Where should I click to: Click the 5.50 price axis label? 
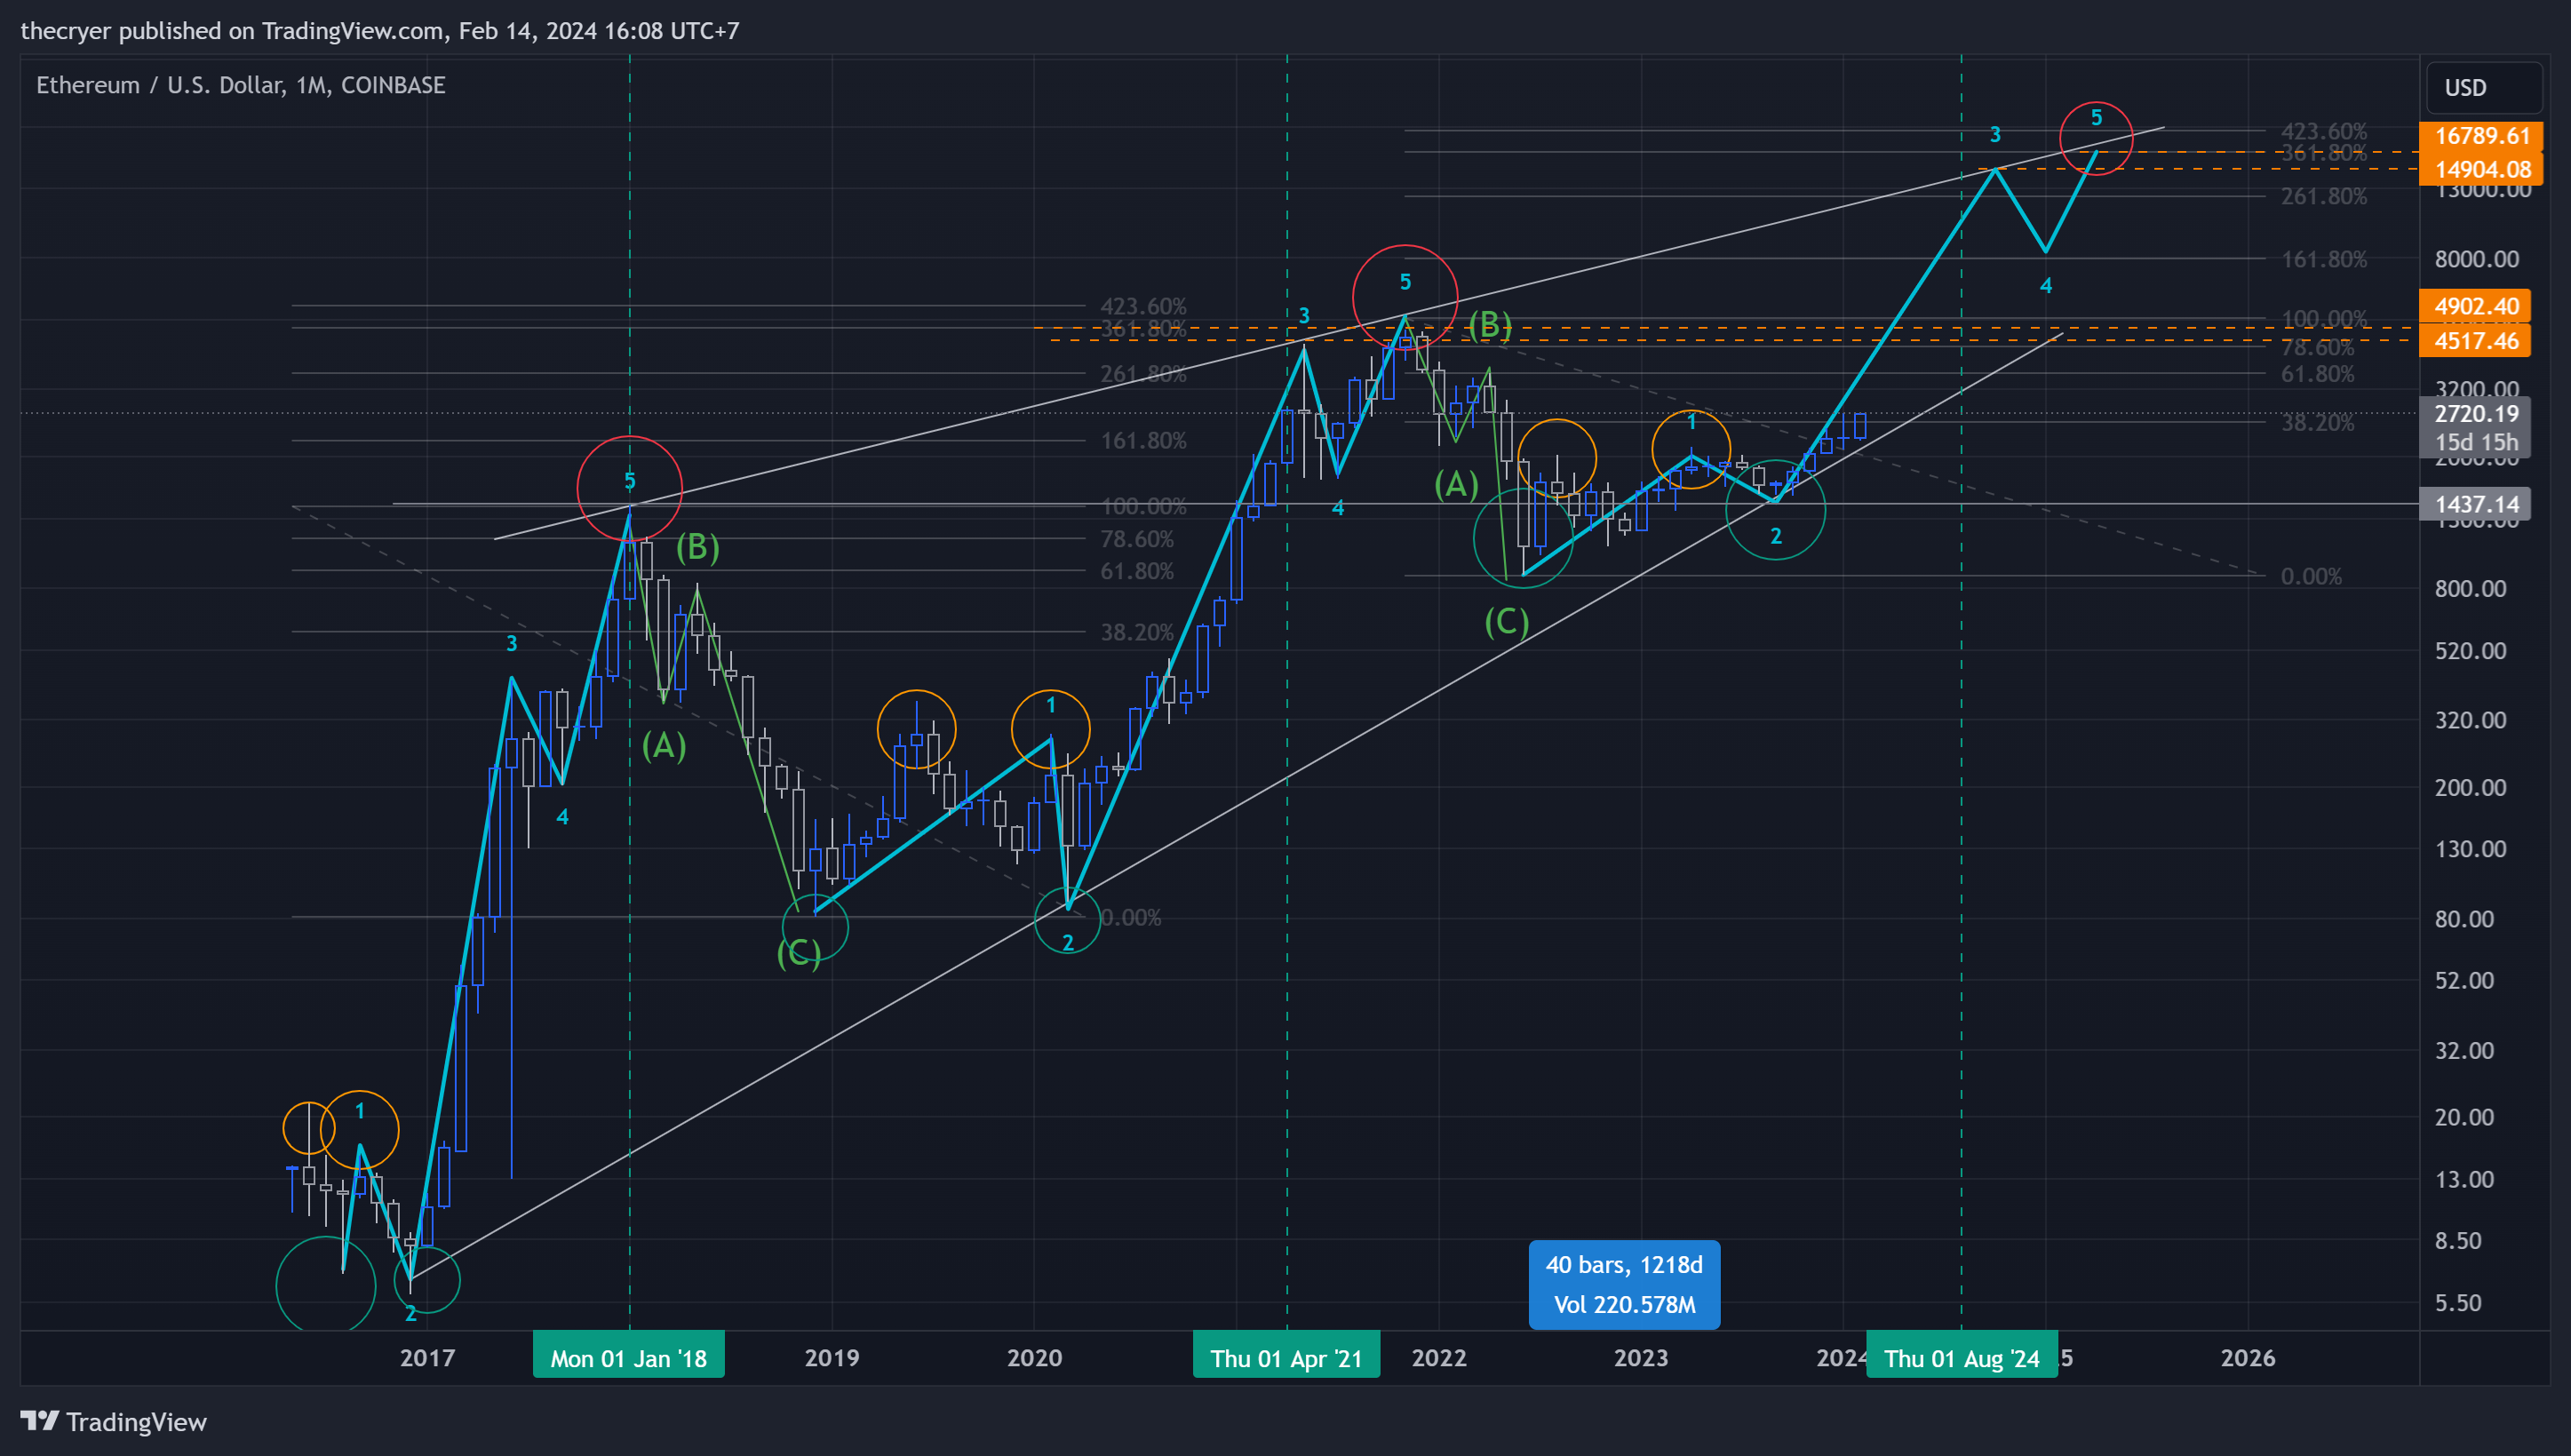point(2457,1303)
